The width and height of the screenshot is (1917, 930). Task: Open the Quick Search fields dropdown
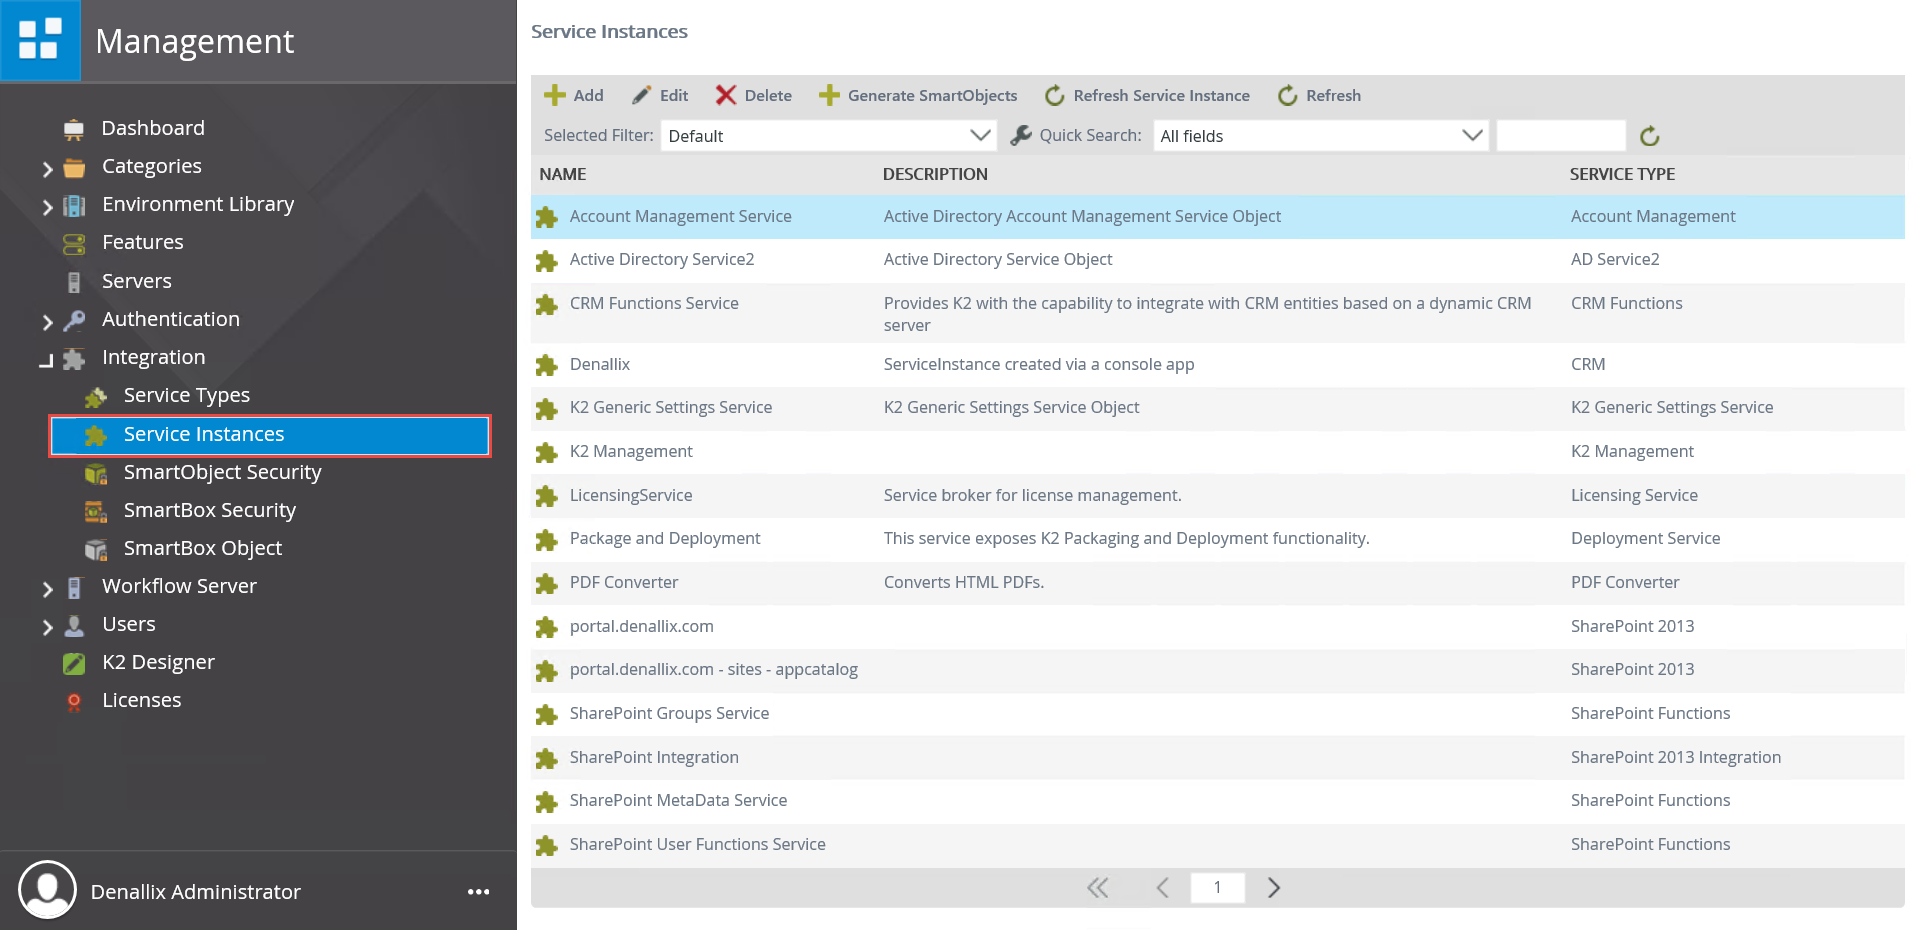point(1321,135)
